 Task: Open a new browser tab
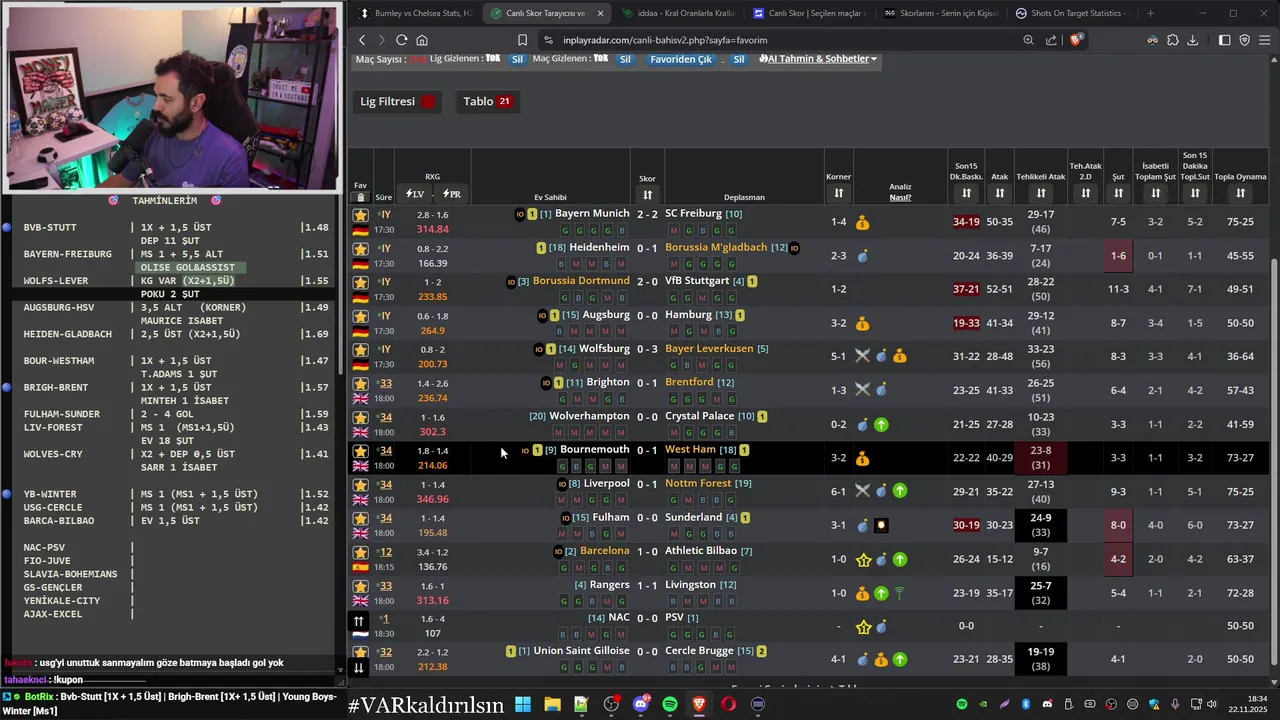click(x=1150, y=13)
